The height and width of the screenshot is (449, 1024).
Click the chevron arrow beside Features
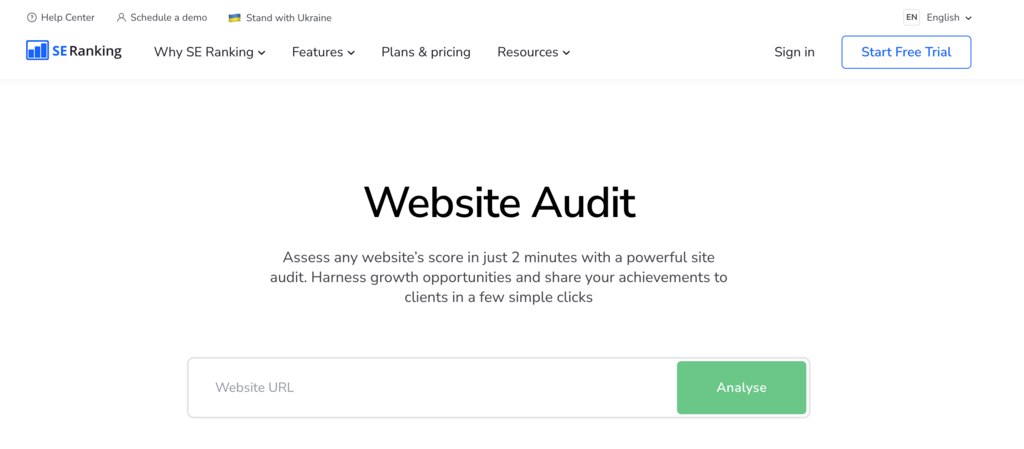coord(351,53)
